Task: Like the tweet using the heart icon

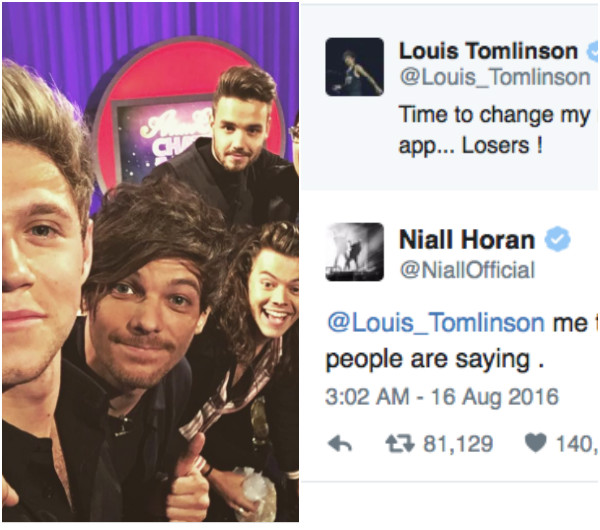Action: (535, 443)
